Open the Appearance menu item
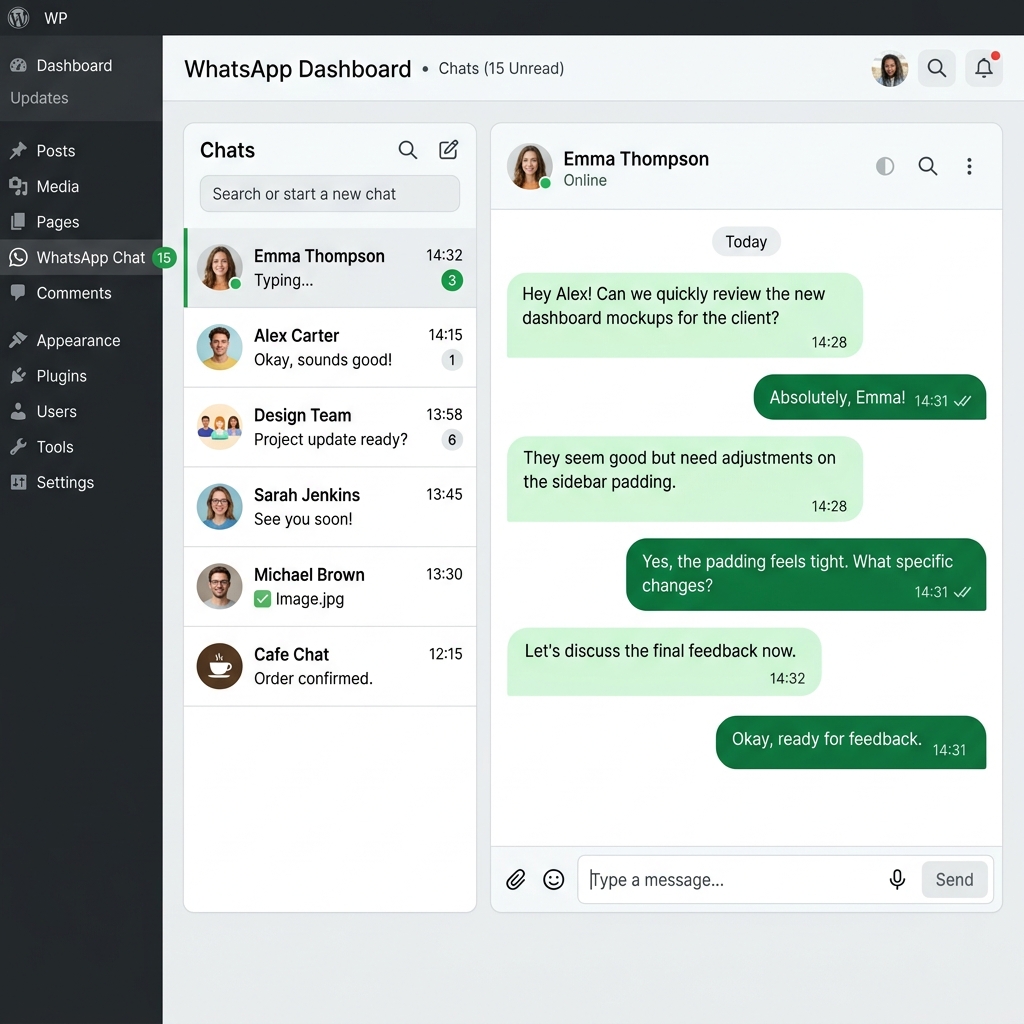 point(81,340)
